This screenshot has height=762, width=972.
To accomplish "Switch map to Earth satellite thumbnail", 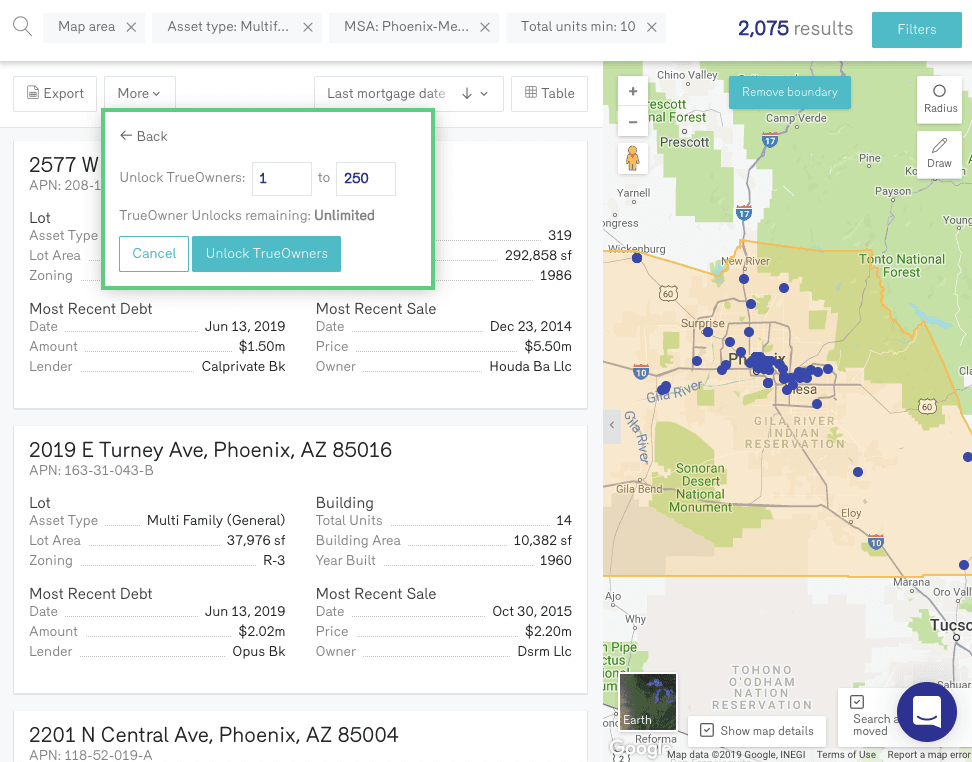I will point(648,701).
